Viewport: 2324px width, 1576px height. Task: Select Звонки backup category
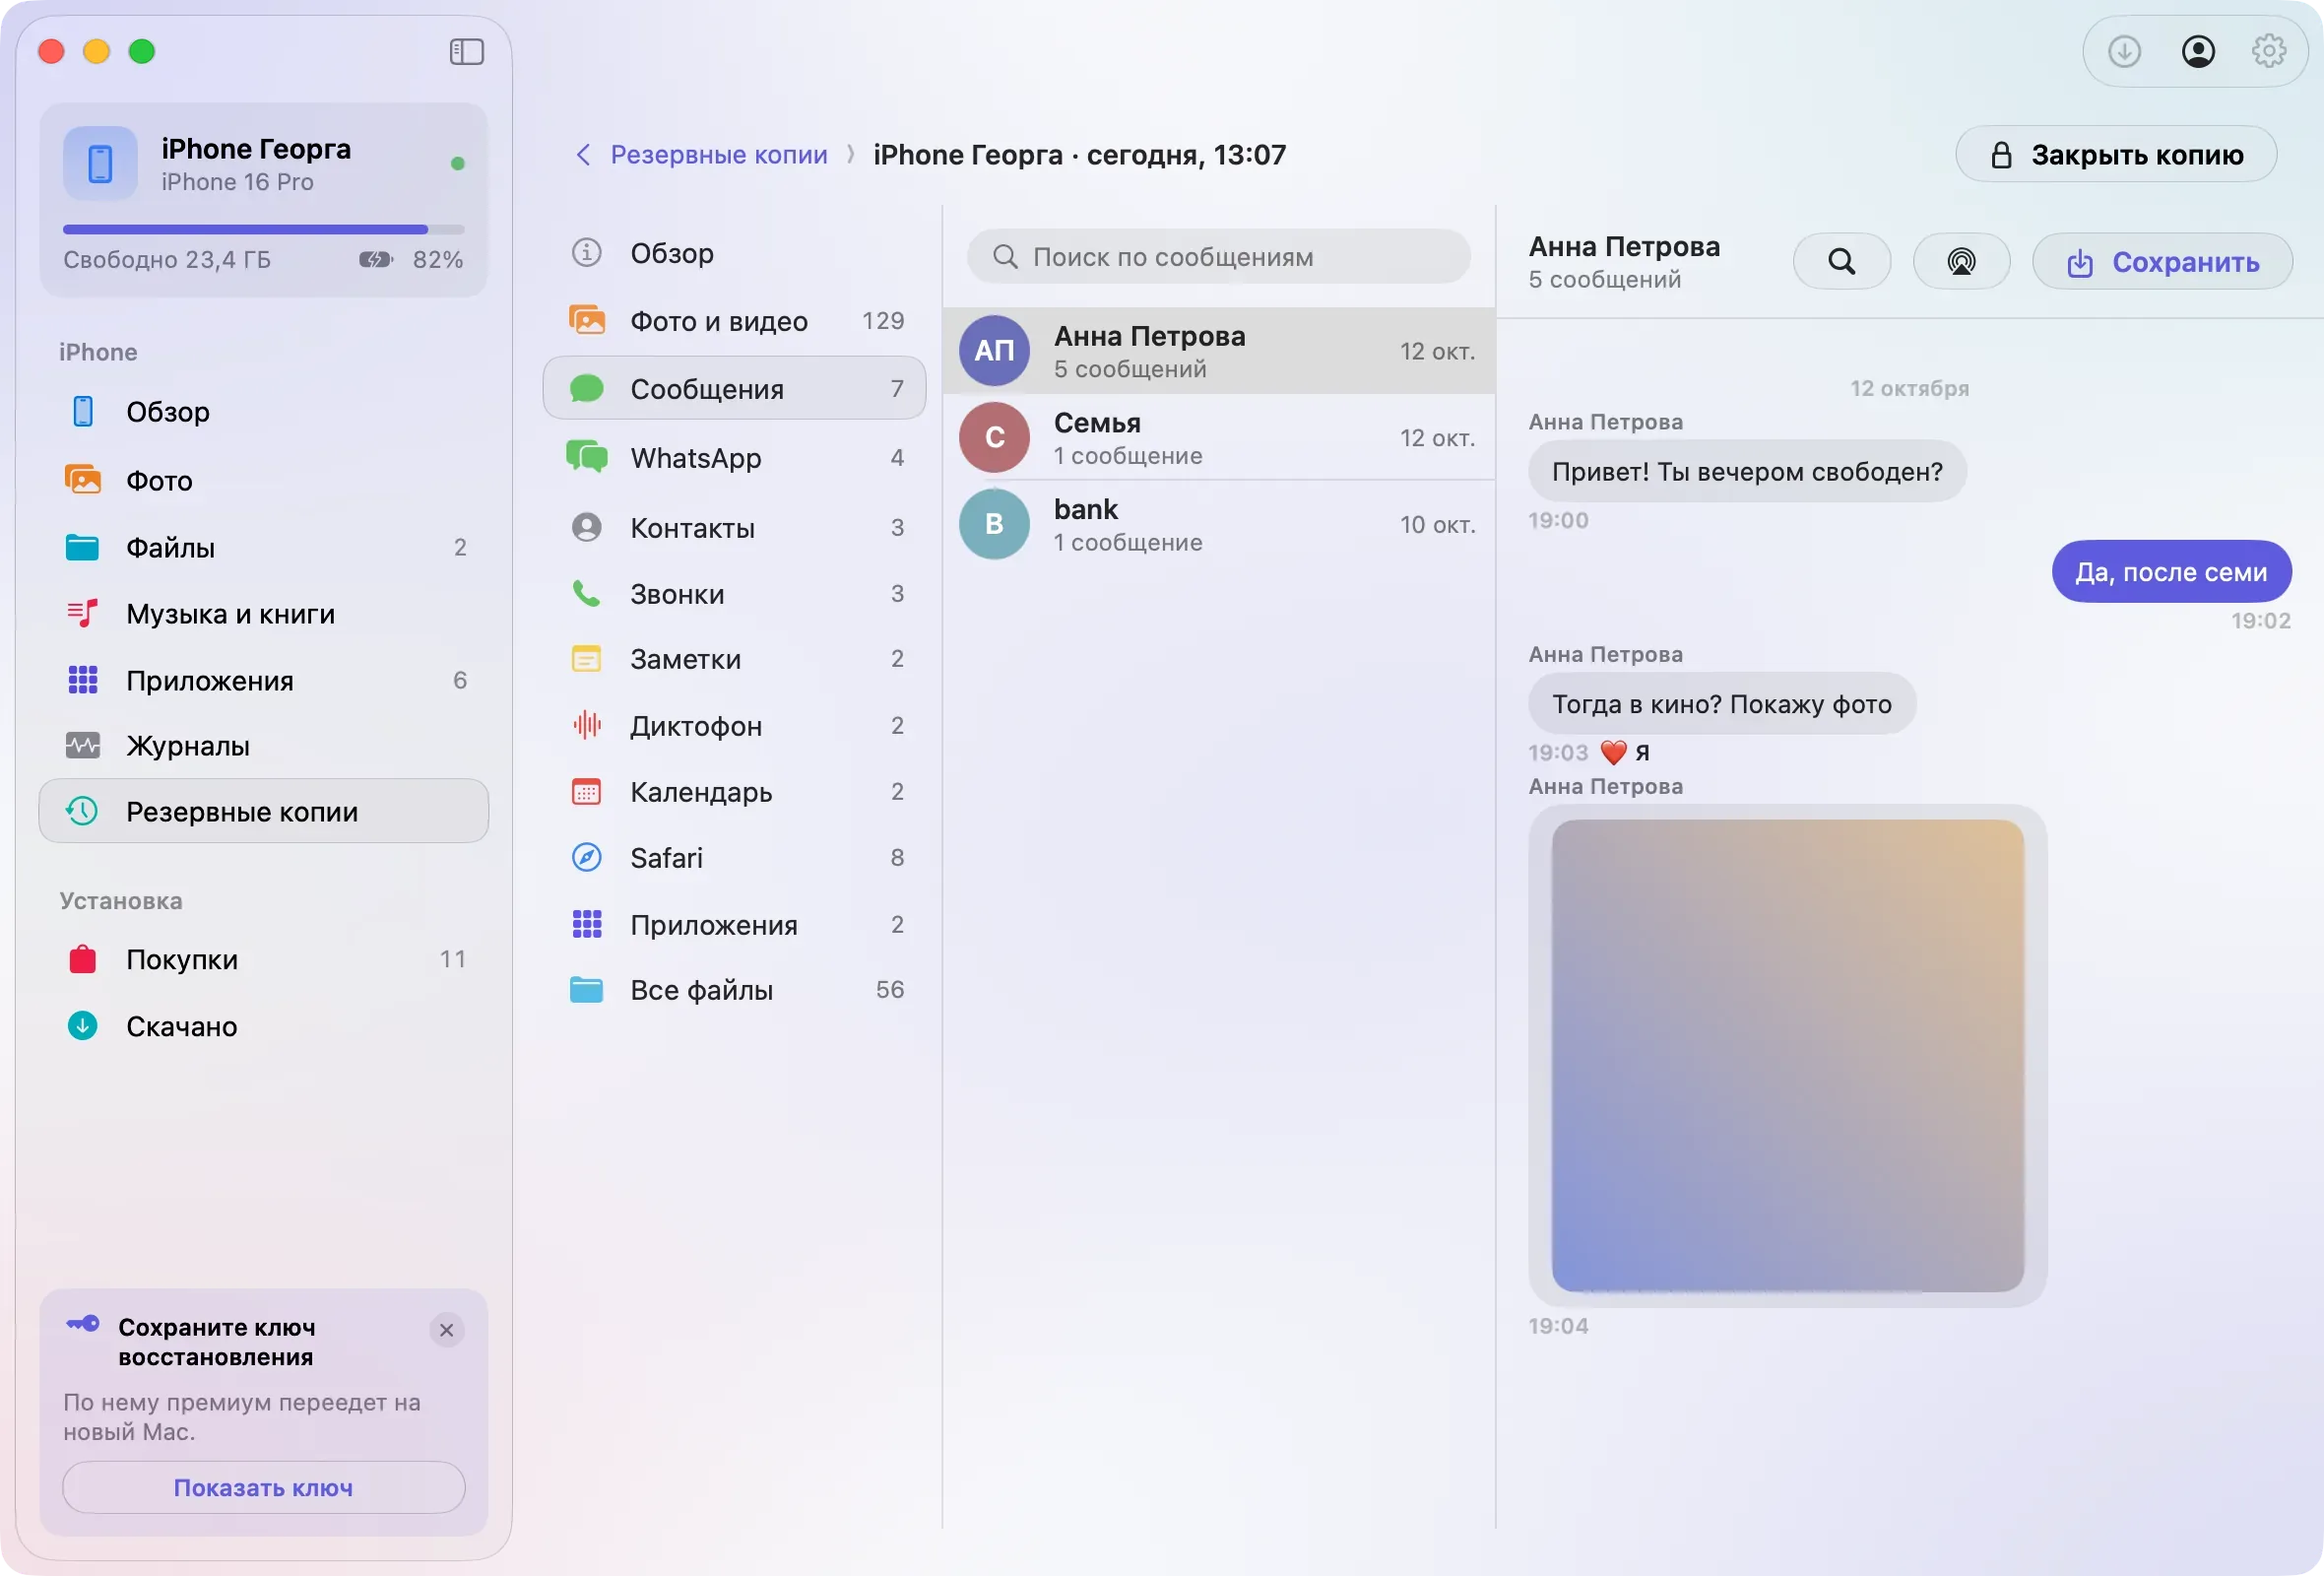(734, 594)
